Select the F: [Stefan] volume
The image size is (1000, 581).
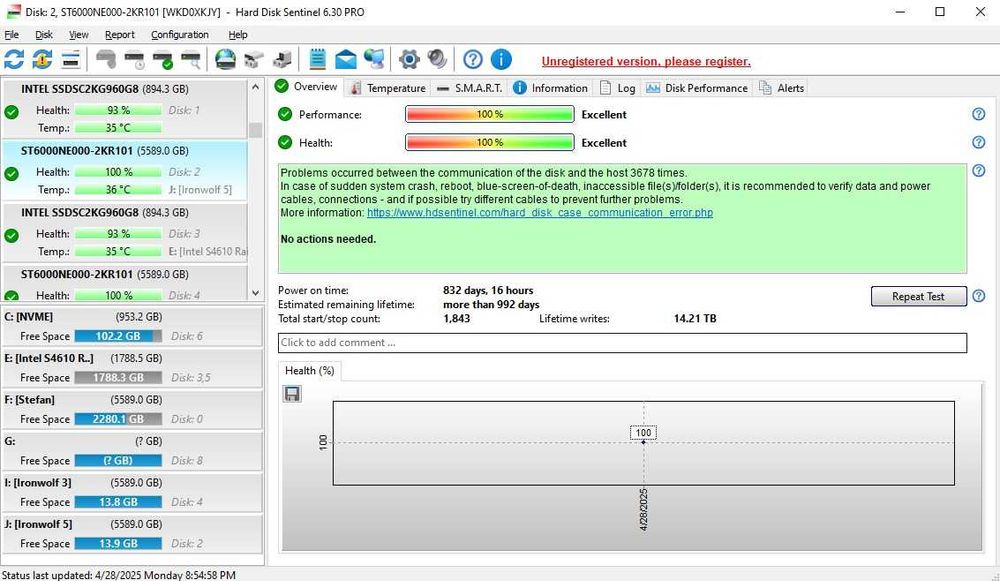[133, 409]
